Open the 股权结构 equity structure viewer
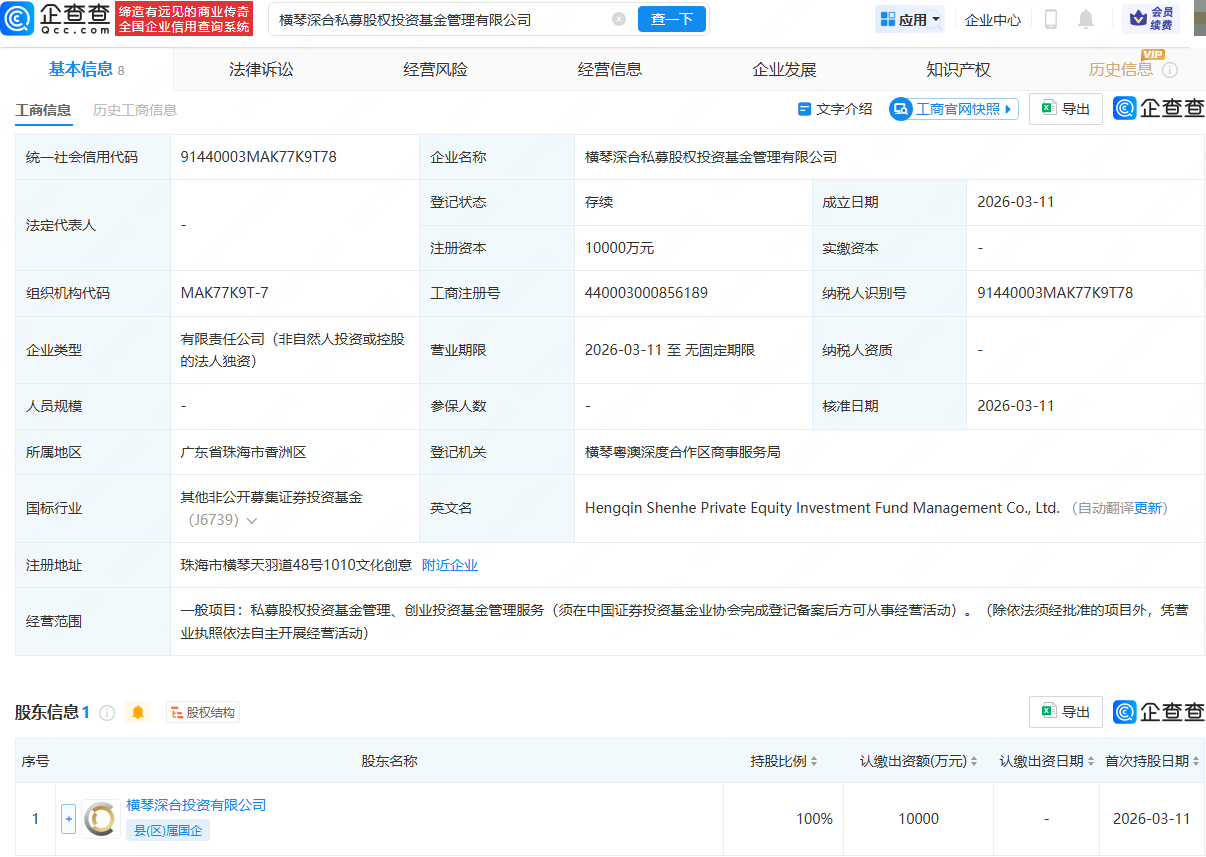 click(x=203, y=712)
